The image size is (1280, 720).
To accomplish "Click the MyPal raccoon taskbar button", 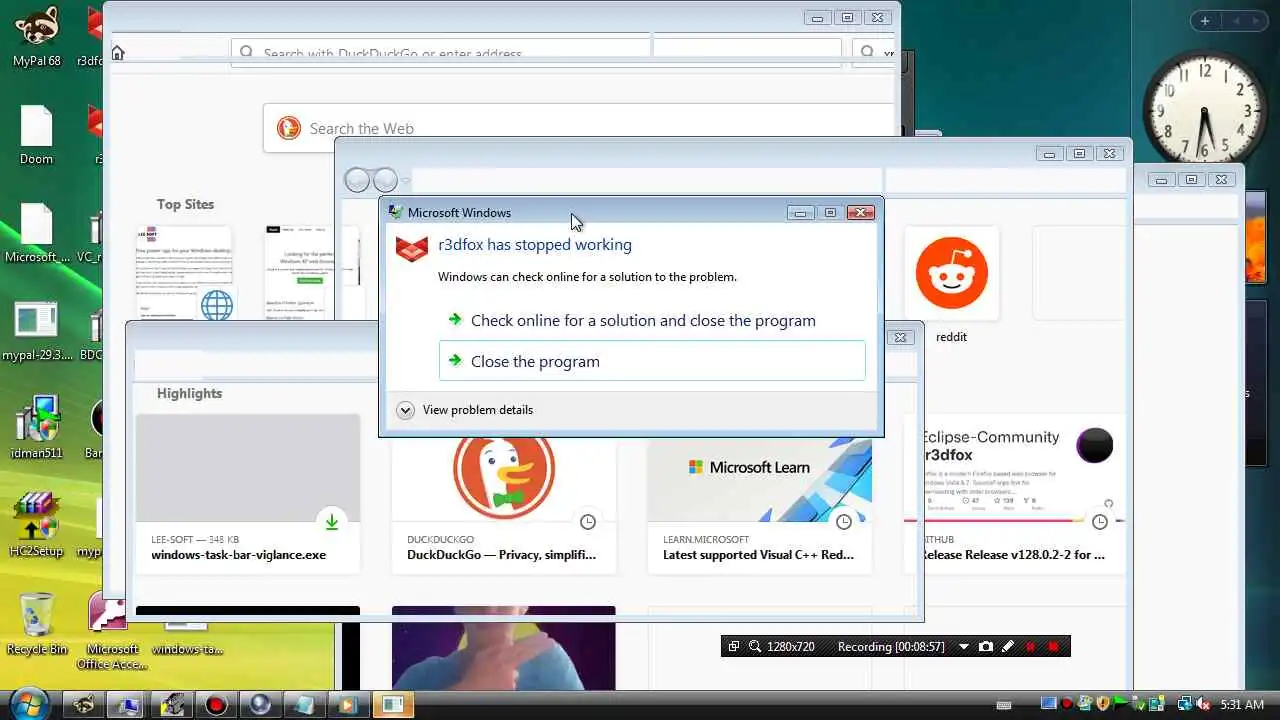I will click(x=84, y=705).
